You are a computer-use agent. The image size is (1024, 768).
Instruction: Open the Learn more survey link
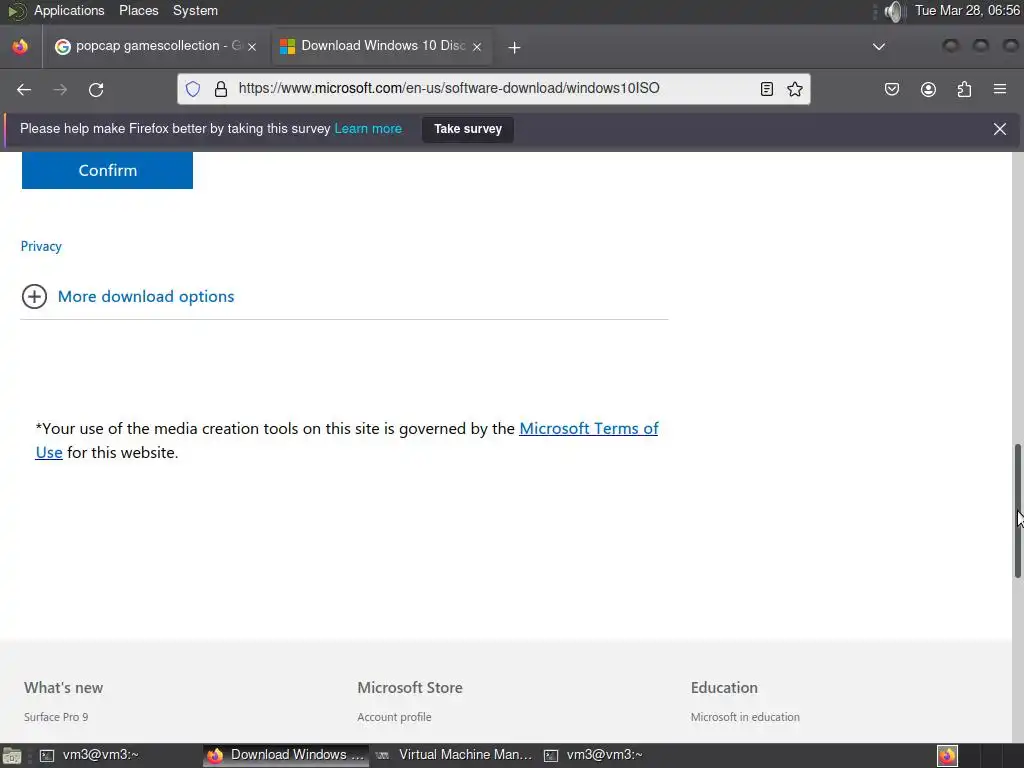tap(368, 129)
